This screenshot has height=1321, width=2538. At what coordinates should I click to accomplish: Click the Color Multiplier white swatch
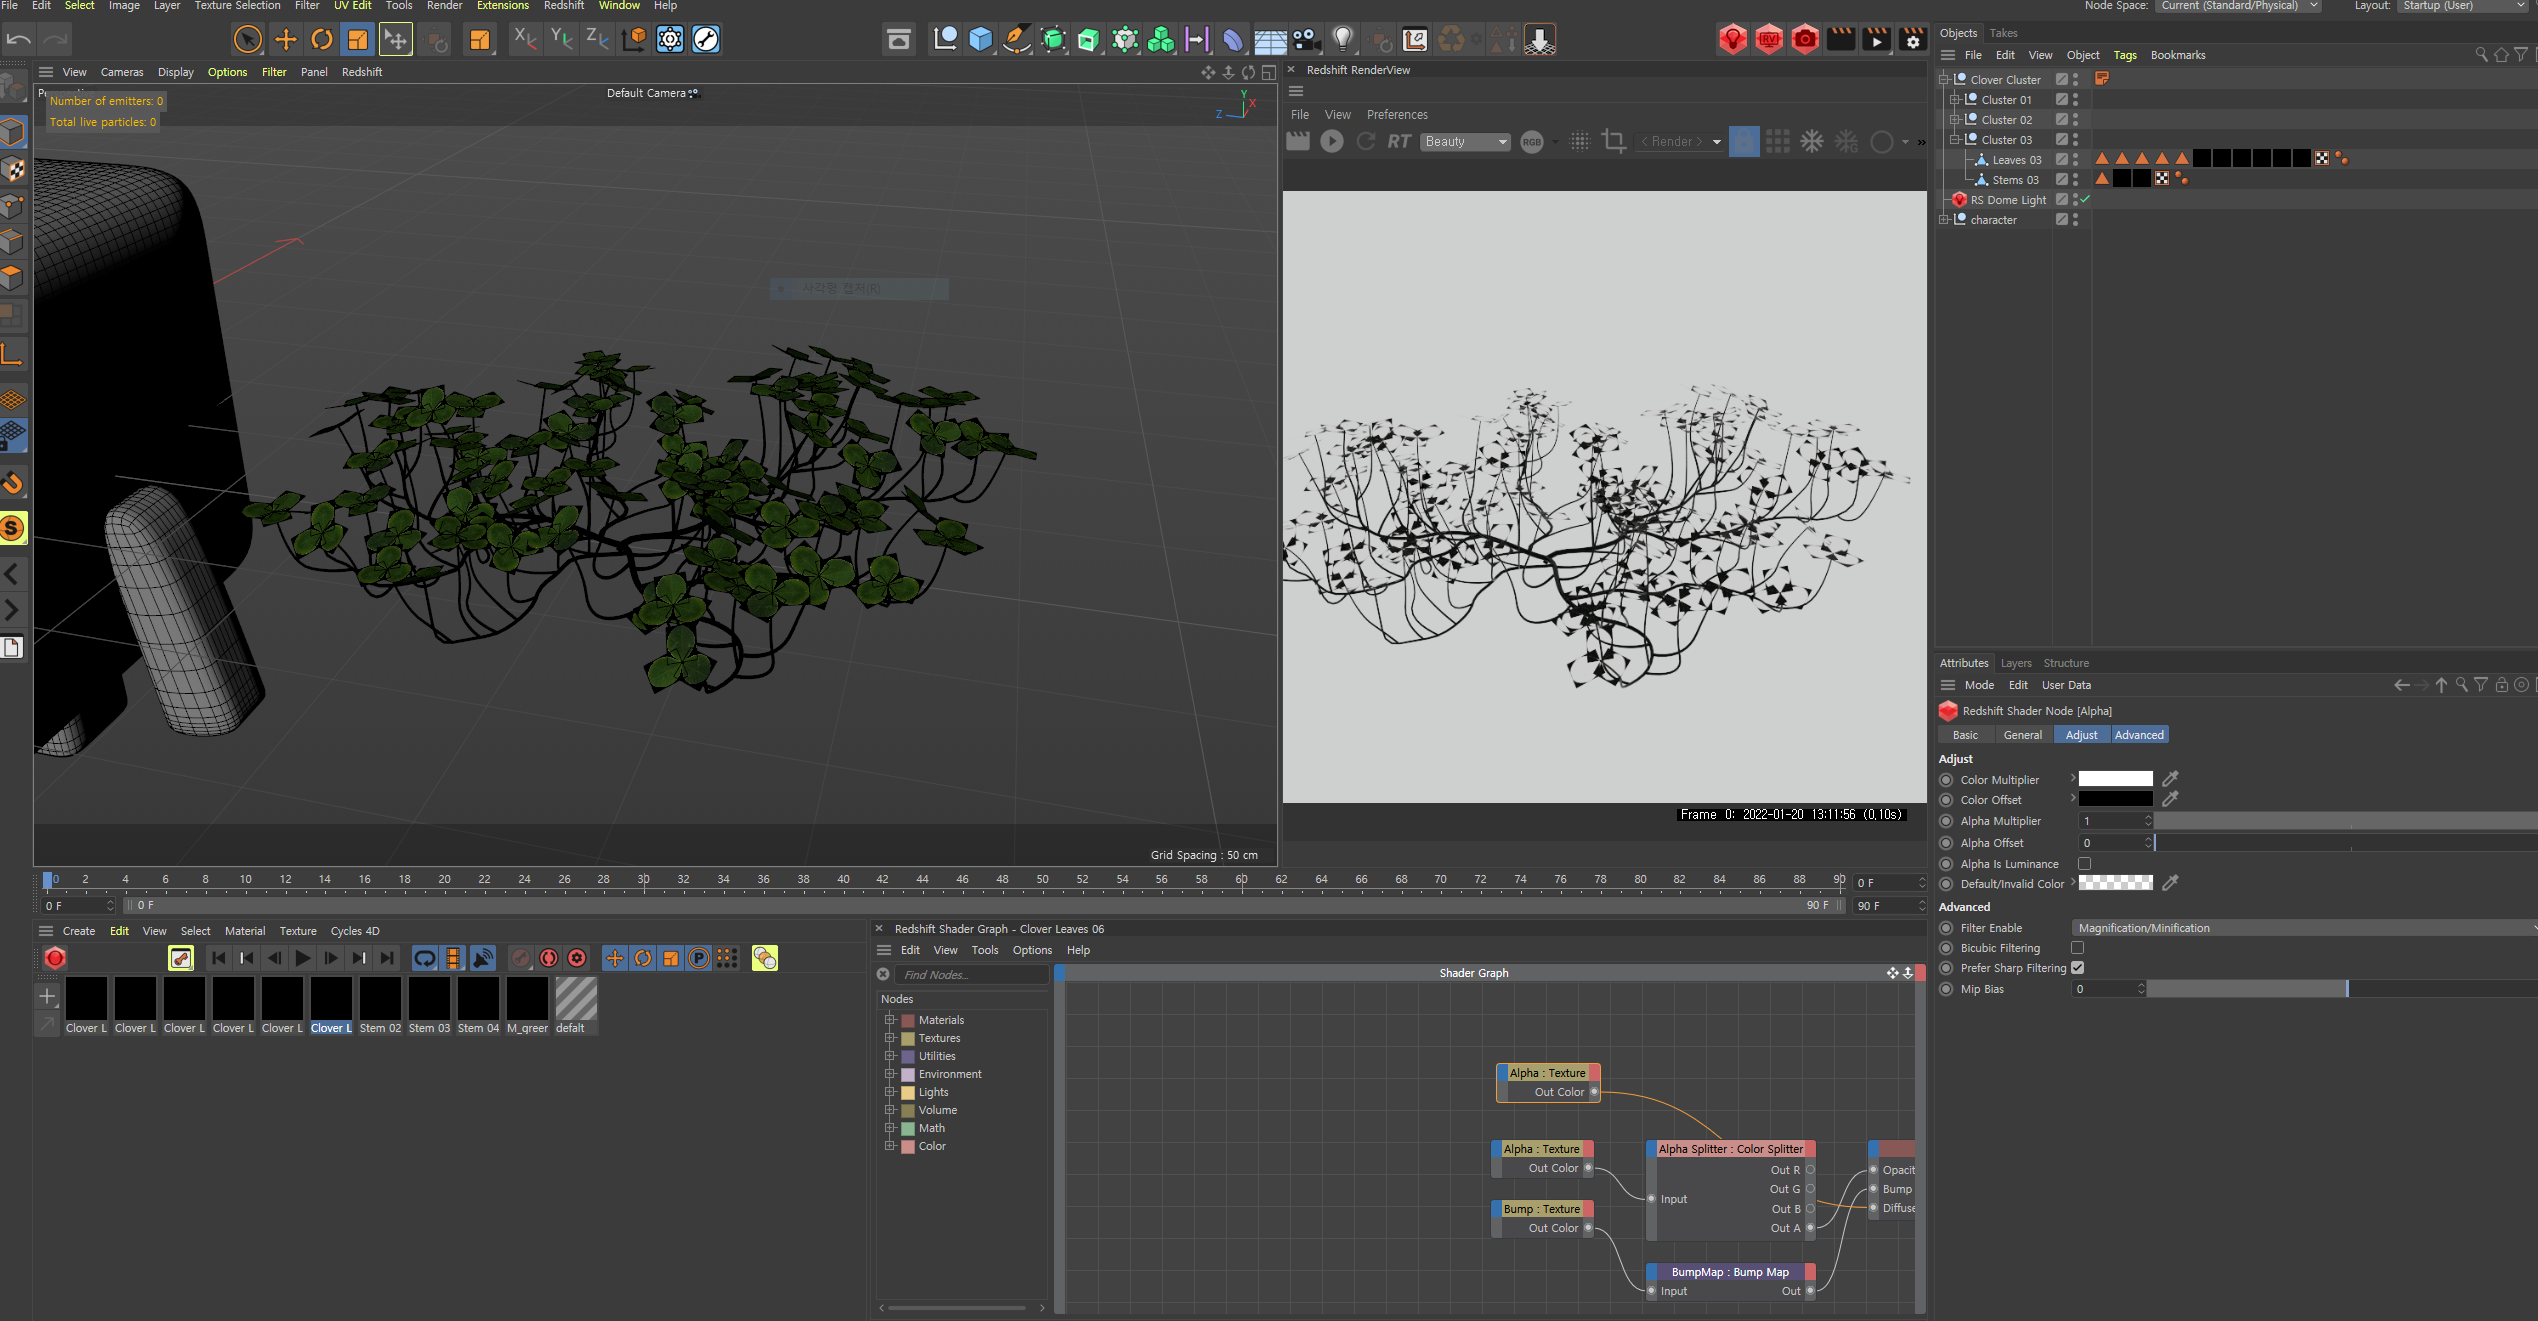(2115, 779)
